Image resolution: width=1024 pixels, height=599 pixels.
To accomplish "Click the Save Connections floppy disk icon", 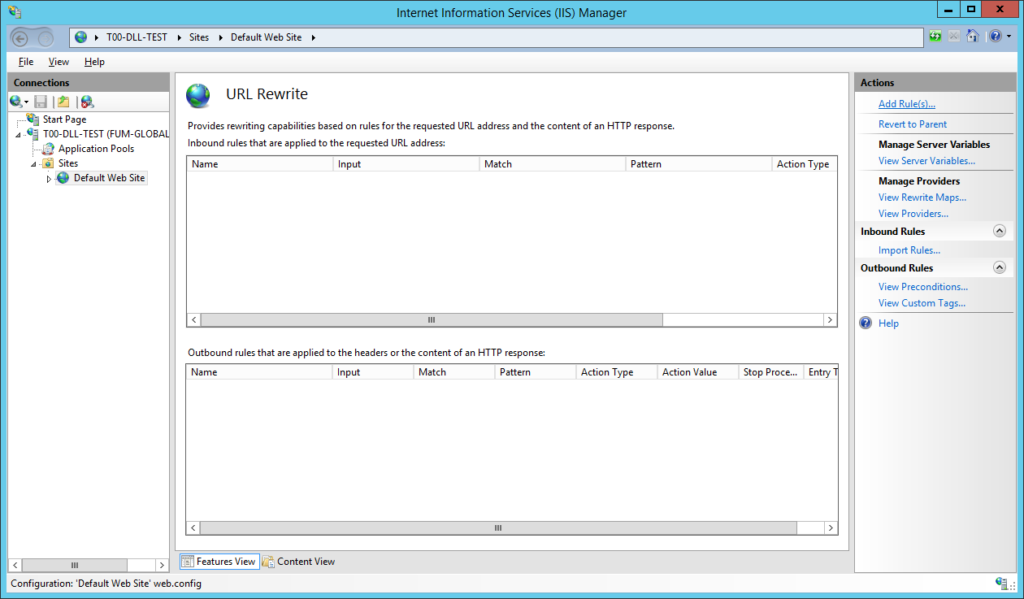I will point(40,101).
